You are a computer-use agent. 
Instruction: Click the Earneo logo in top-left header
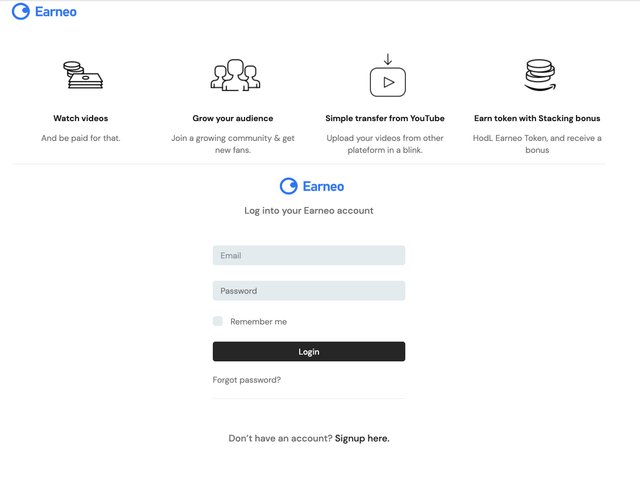point(44,11)
